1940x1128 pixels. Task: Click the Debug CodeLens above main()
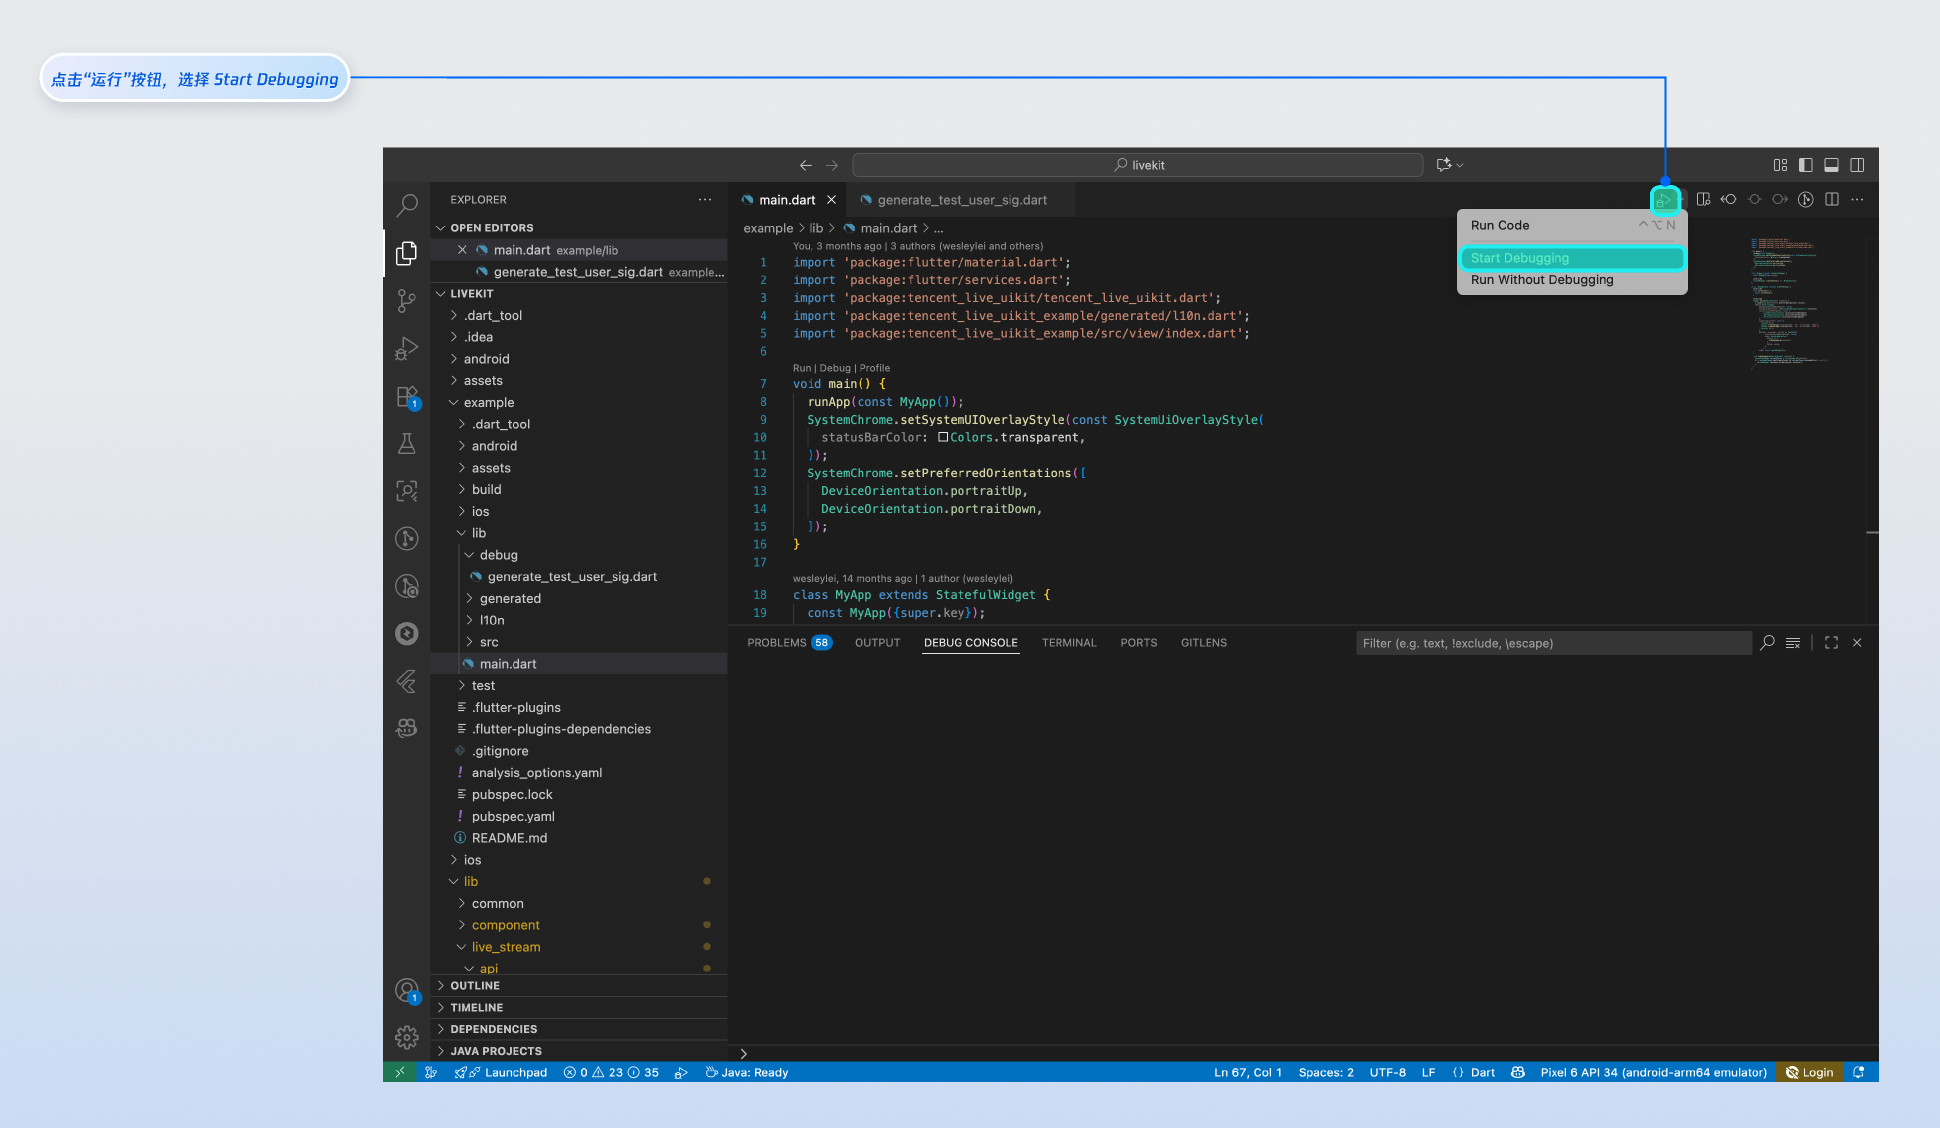834,368
